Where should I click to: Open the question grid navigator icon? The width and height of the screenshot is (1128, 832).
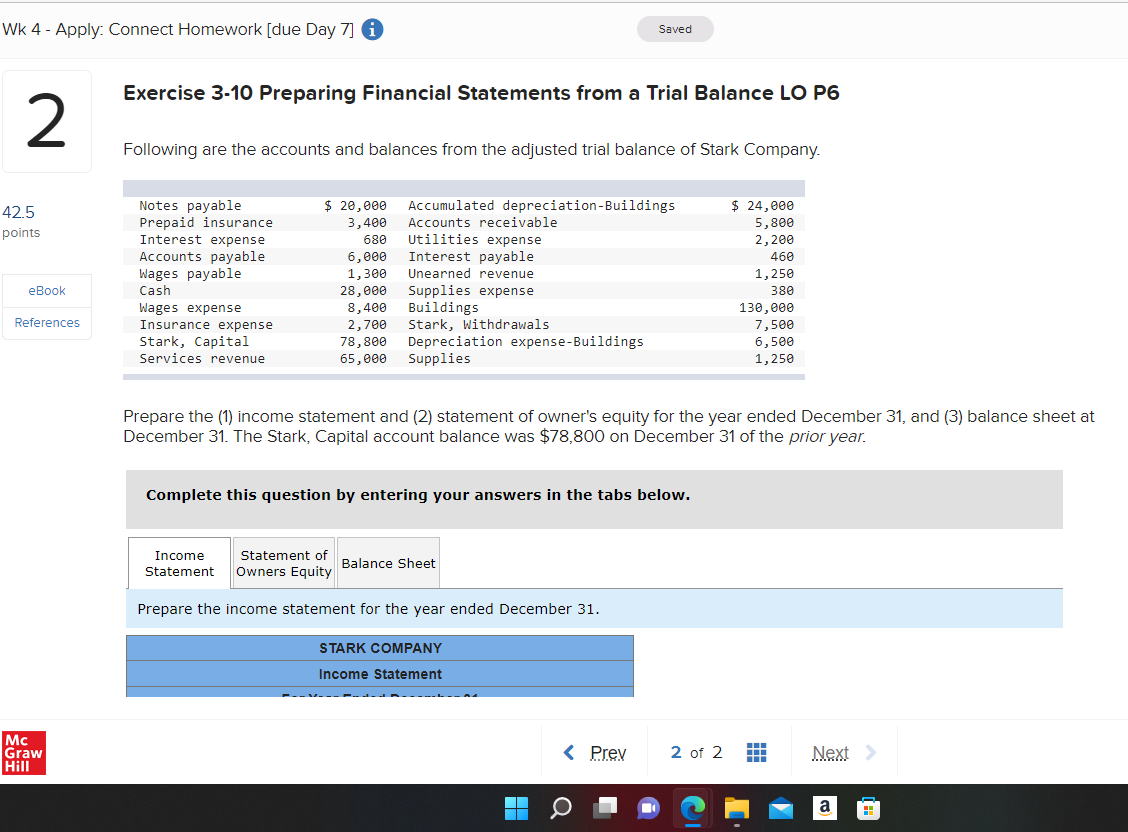756,752
